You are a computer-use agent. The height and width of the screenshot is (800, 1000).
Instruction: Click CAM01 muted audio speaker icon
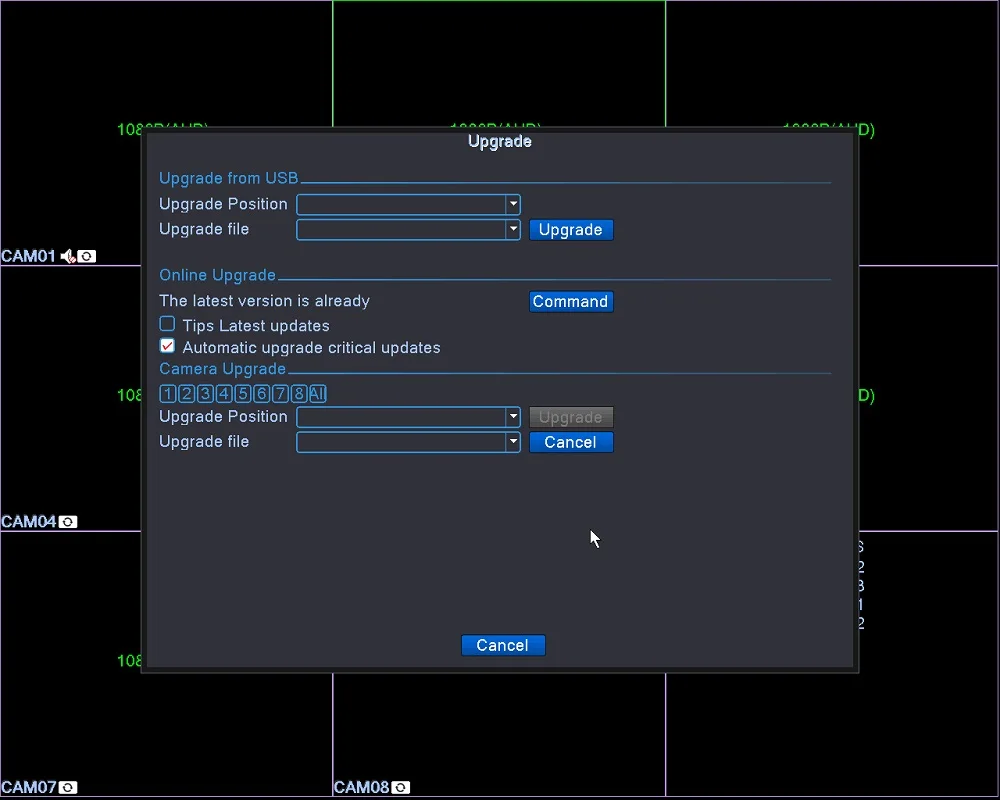[x=68, y=256]
